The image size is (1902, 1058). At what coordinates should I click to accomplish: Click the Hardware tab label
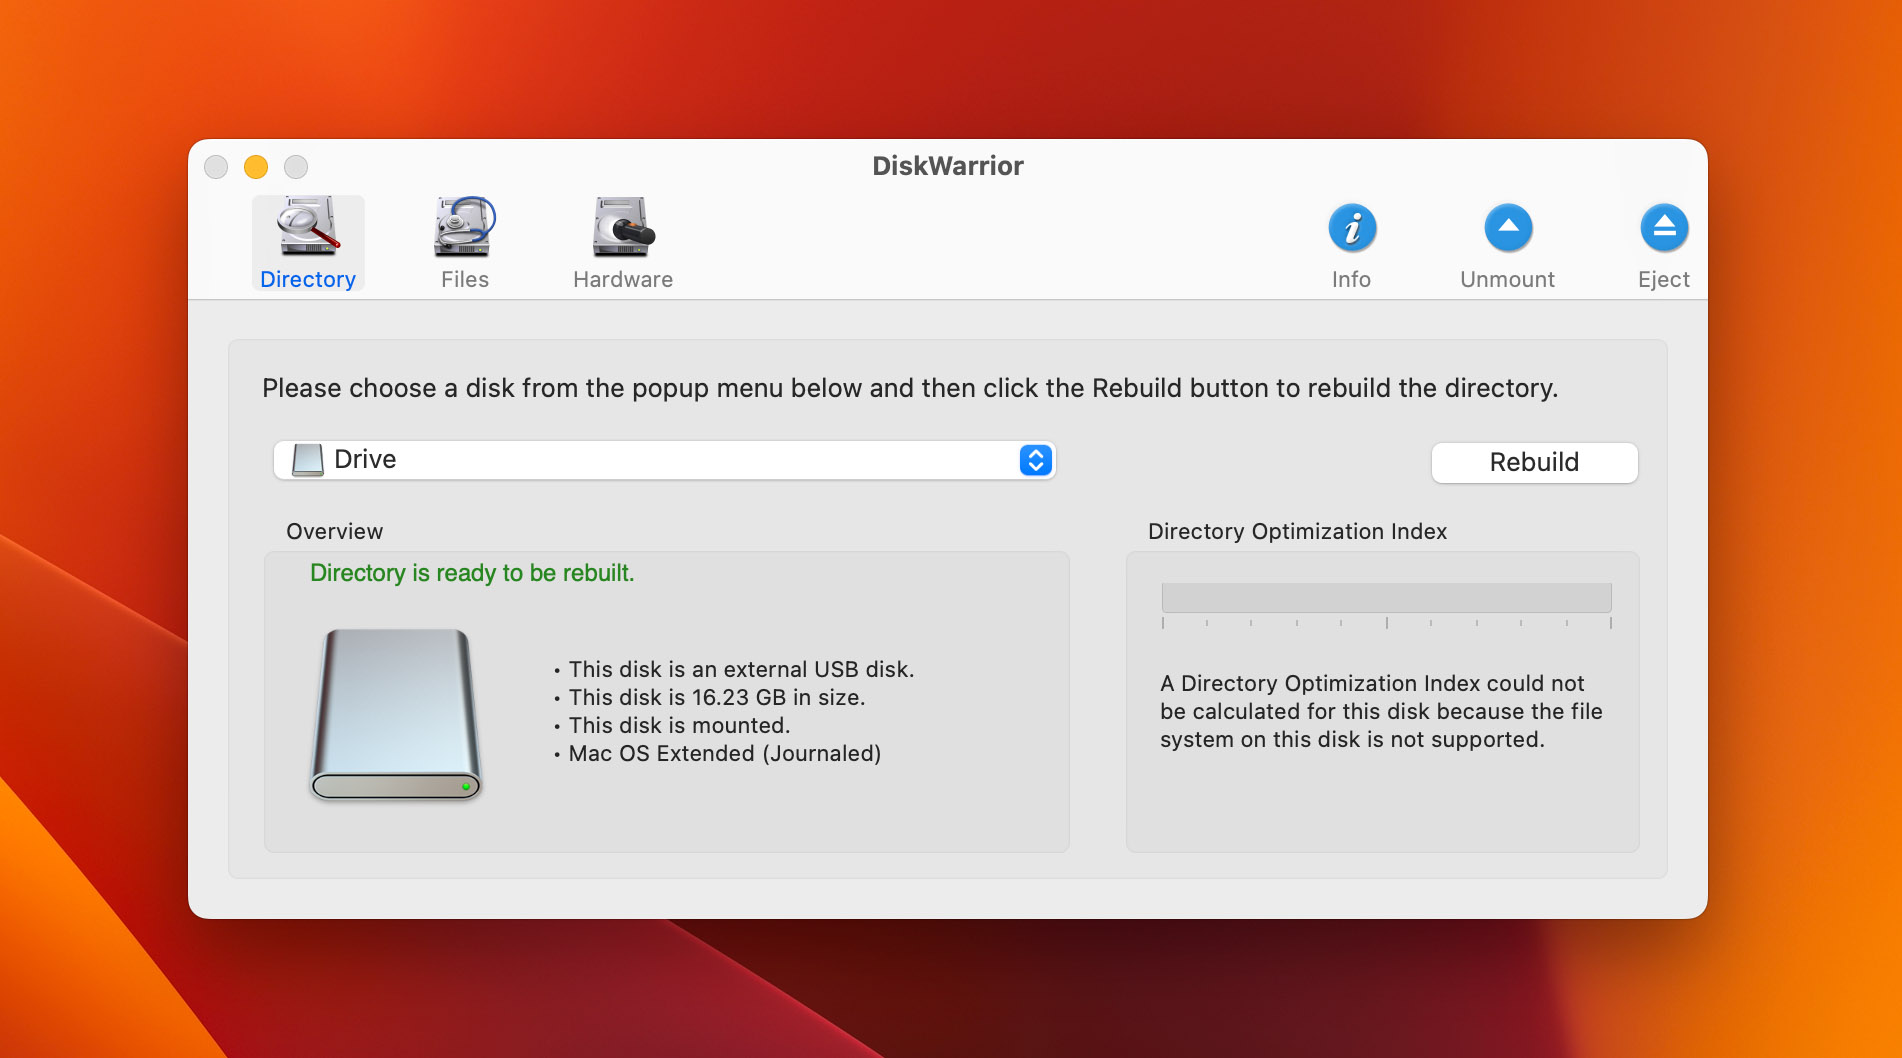(x=623, y=280)
